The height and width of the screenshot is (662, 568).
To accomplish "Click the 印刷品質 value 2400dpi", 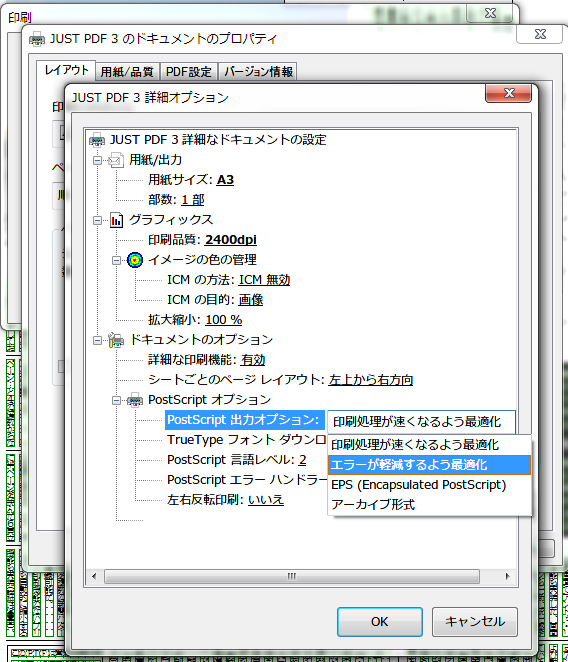I will click(x=231, y=240).
